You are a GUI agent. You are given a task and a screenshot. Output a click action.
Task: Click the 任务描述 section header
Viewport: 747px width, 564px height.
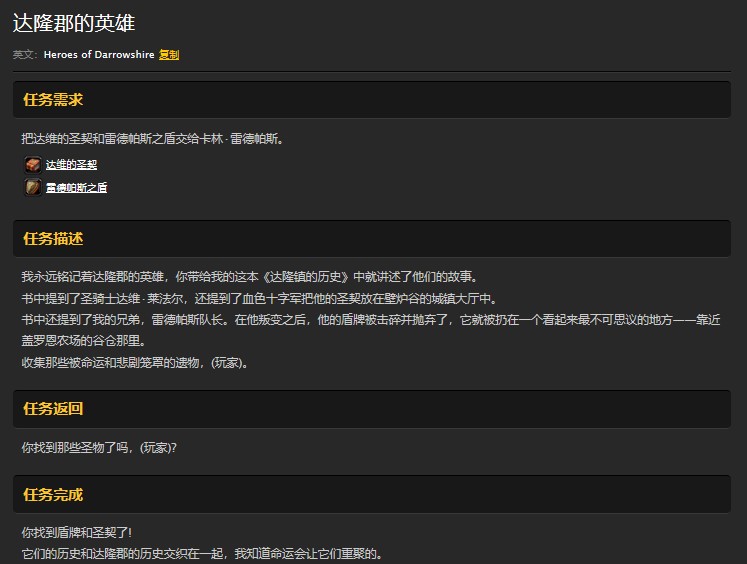(x=53, y=239)
